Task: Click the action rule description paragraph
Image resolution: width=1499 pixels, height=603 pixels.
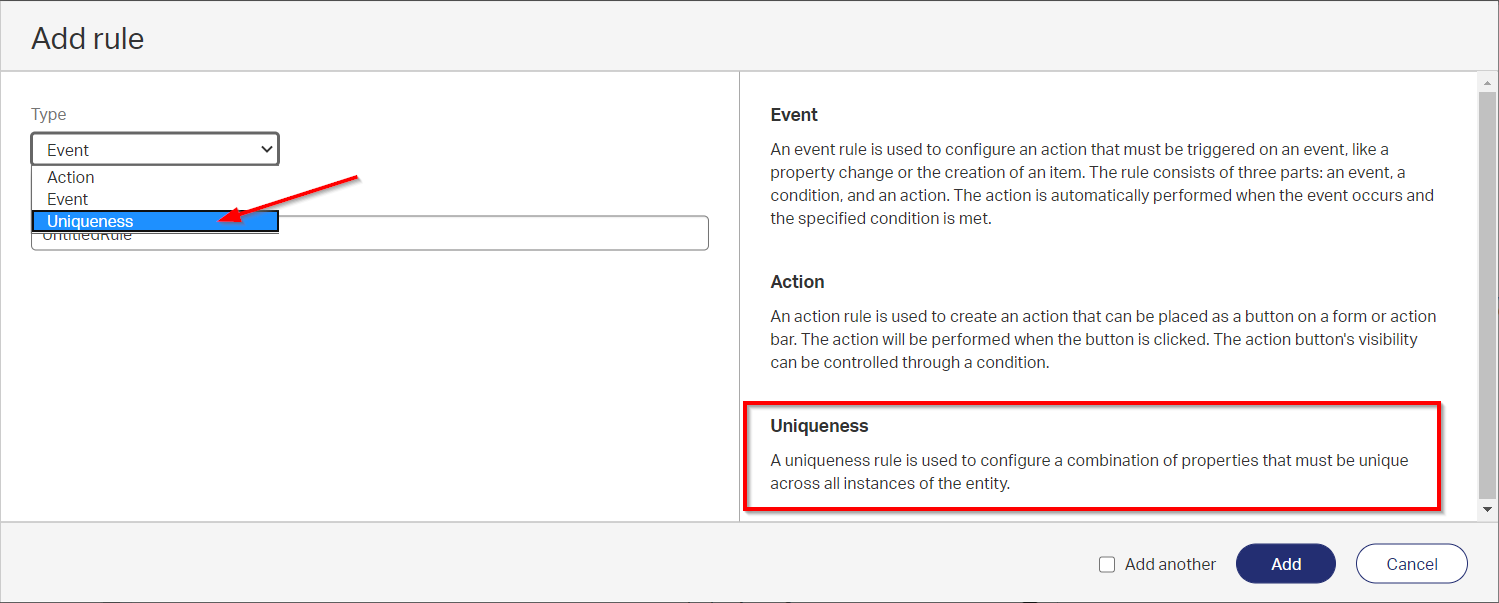Action: (x=1100, y=339)
